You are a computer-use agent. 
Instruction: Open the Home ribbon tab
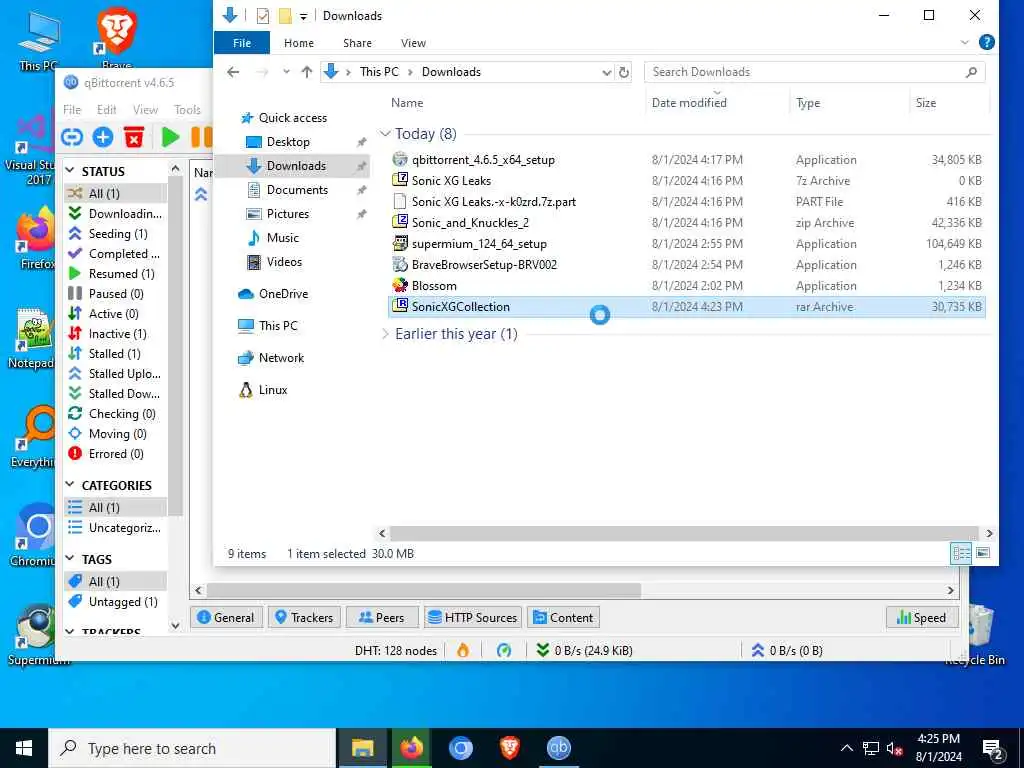pos(299,43)
